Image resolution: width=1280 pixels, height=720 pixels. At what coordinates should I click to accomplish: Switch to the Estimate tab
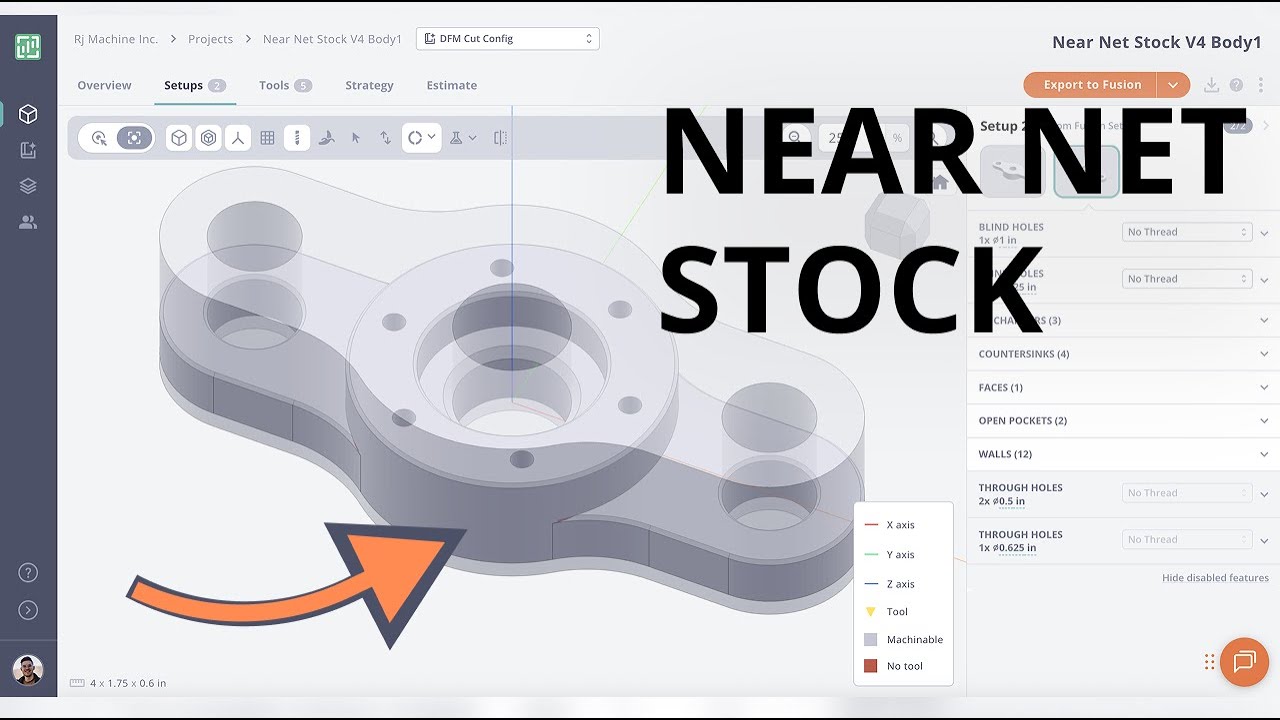[451, 85]
